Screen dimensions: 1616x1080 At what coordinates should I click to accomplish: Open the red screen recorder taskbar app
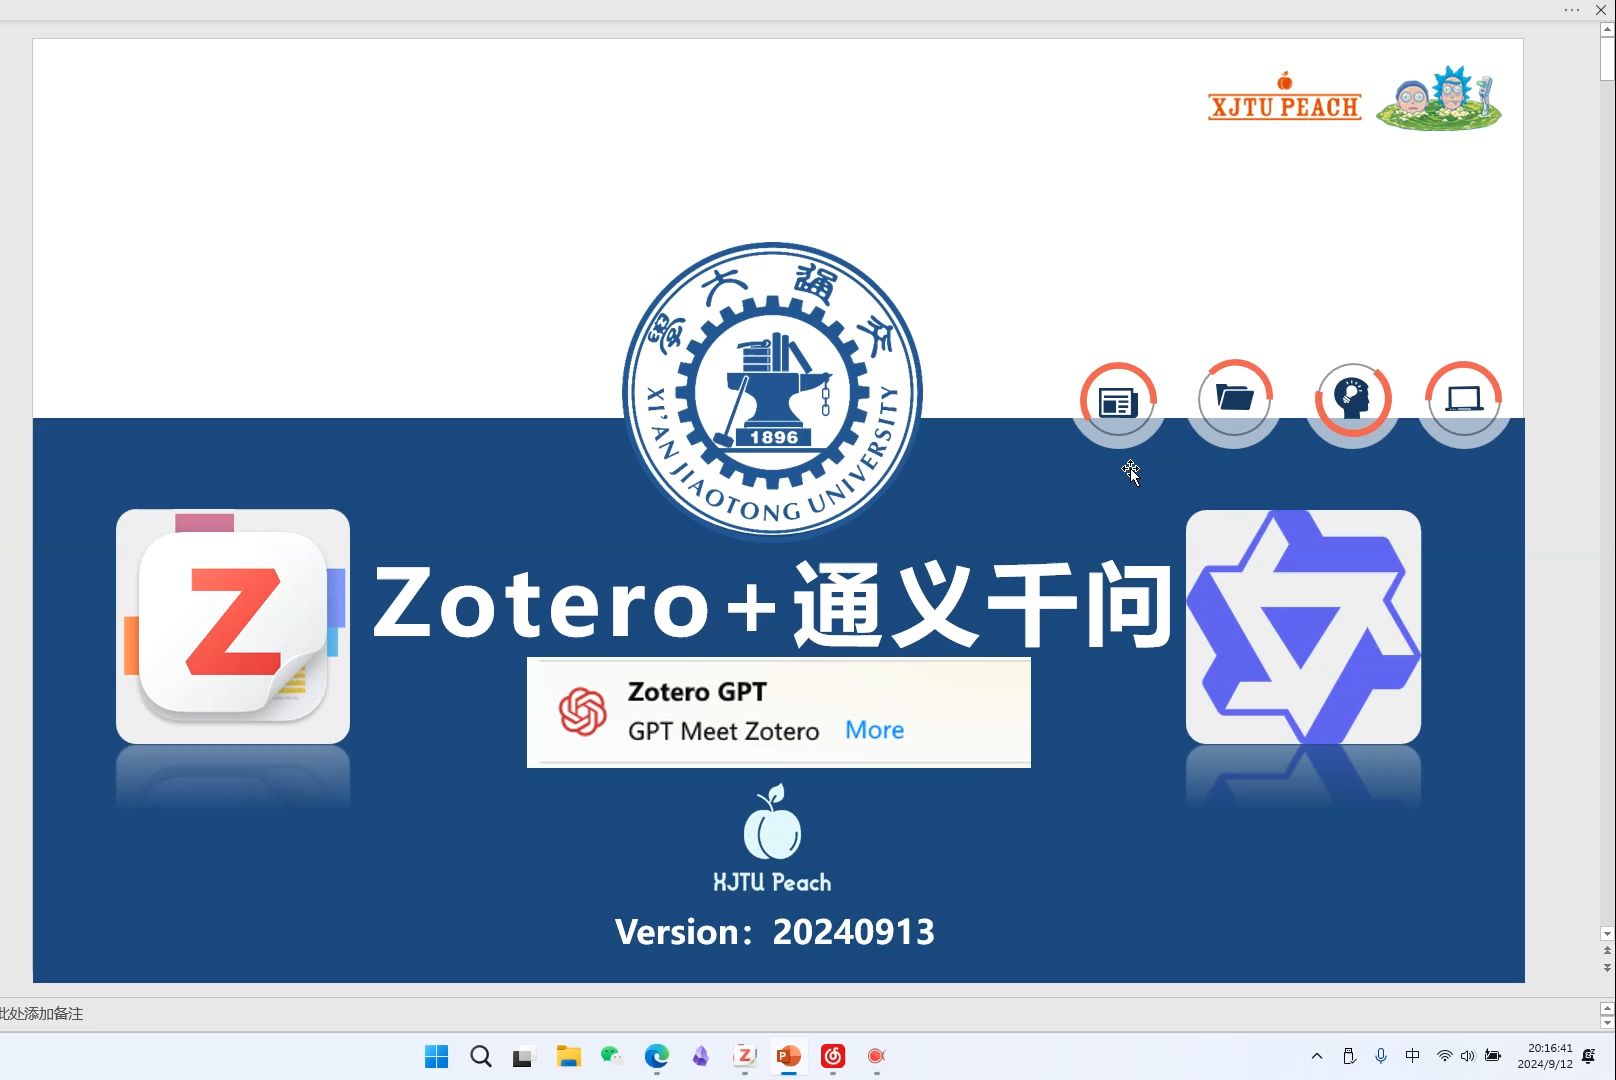point(877,1056)
